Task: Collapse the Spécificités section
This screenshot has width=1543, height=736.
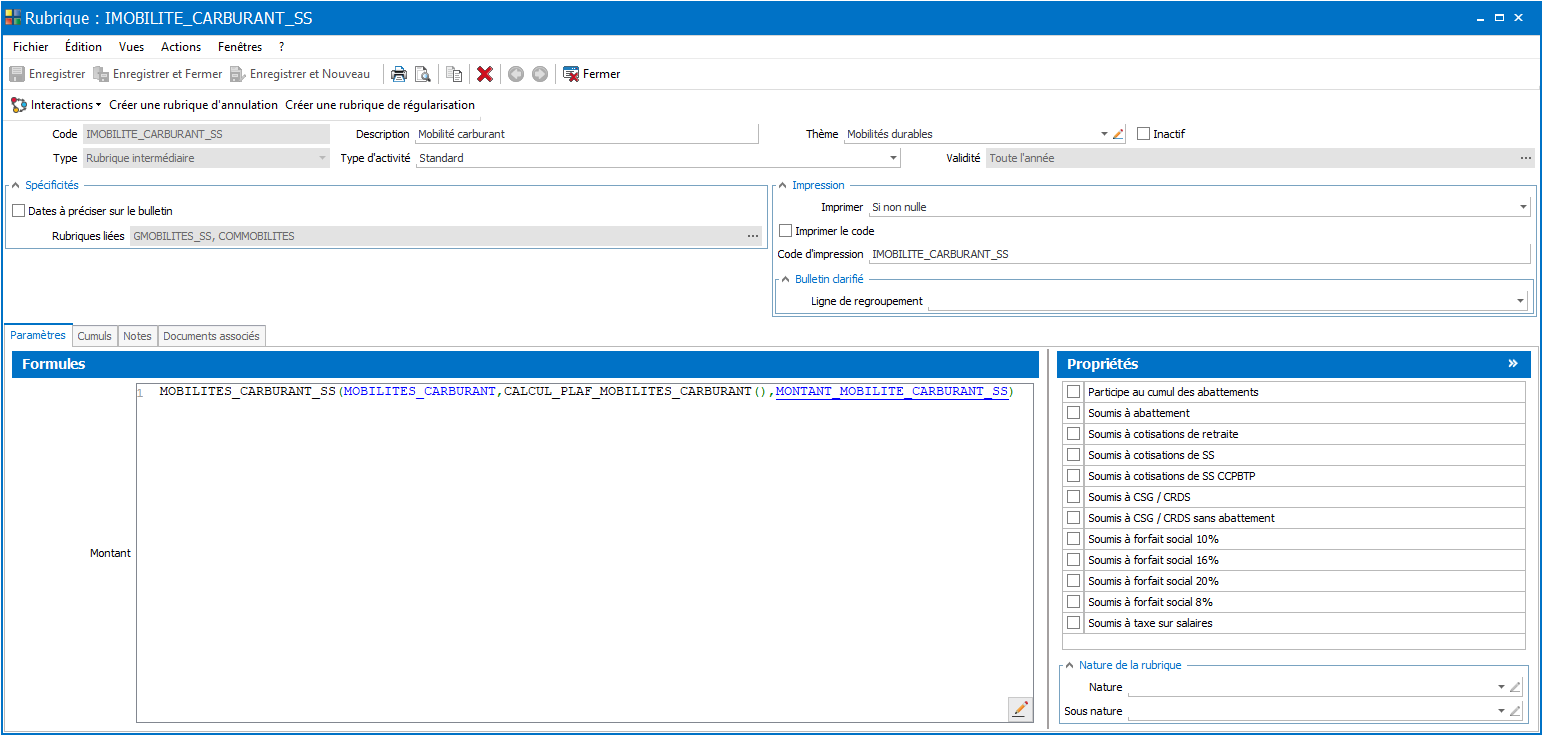Action: [x=16, y=185]
